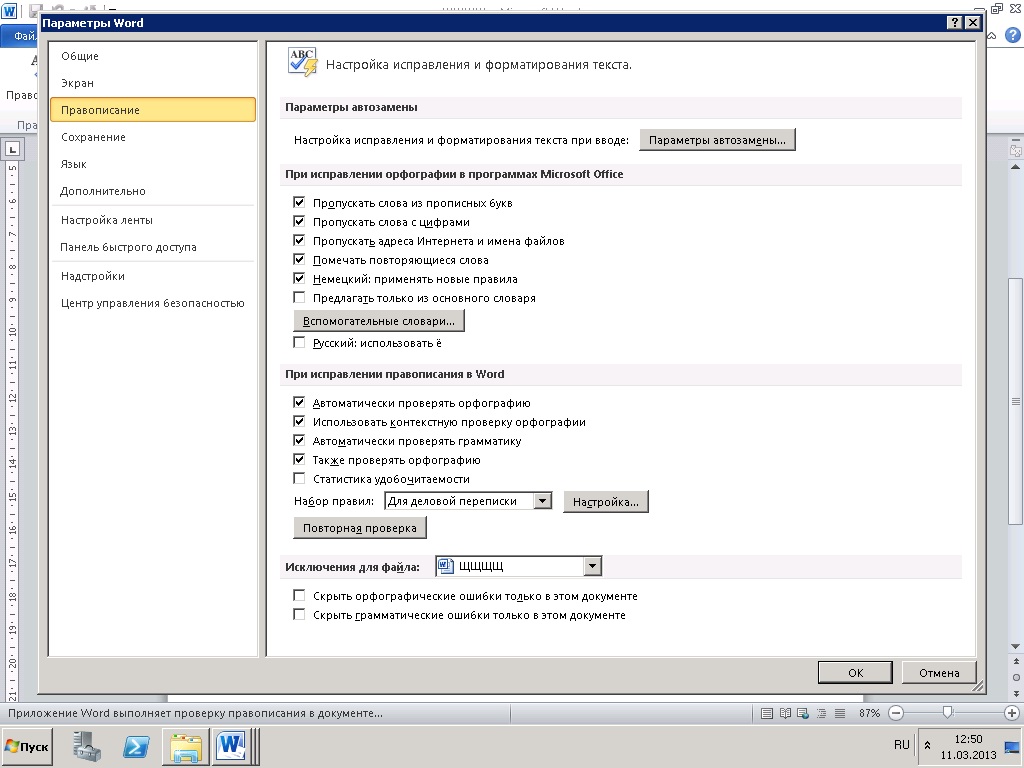This screenshot has height=768, width=1024.
Task: Toggle Немецкий: применять новые правила checkbox
Action: click(299, 278)
